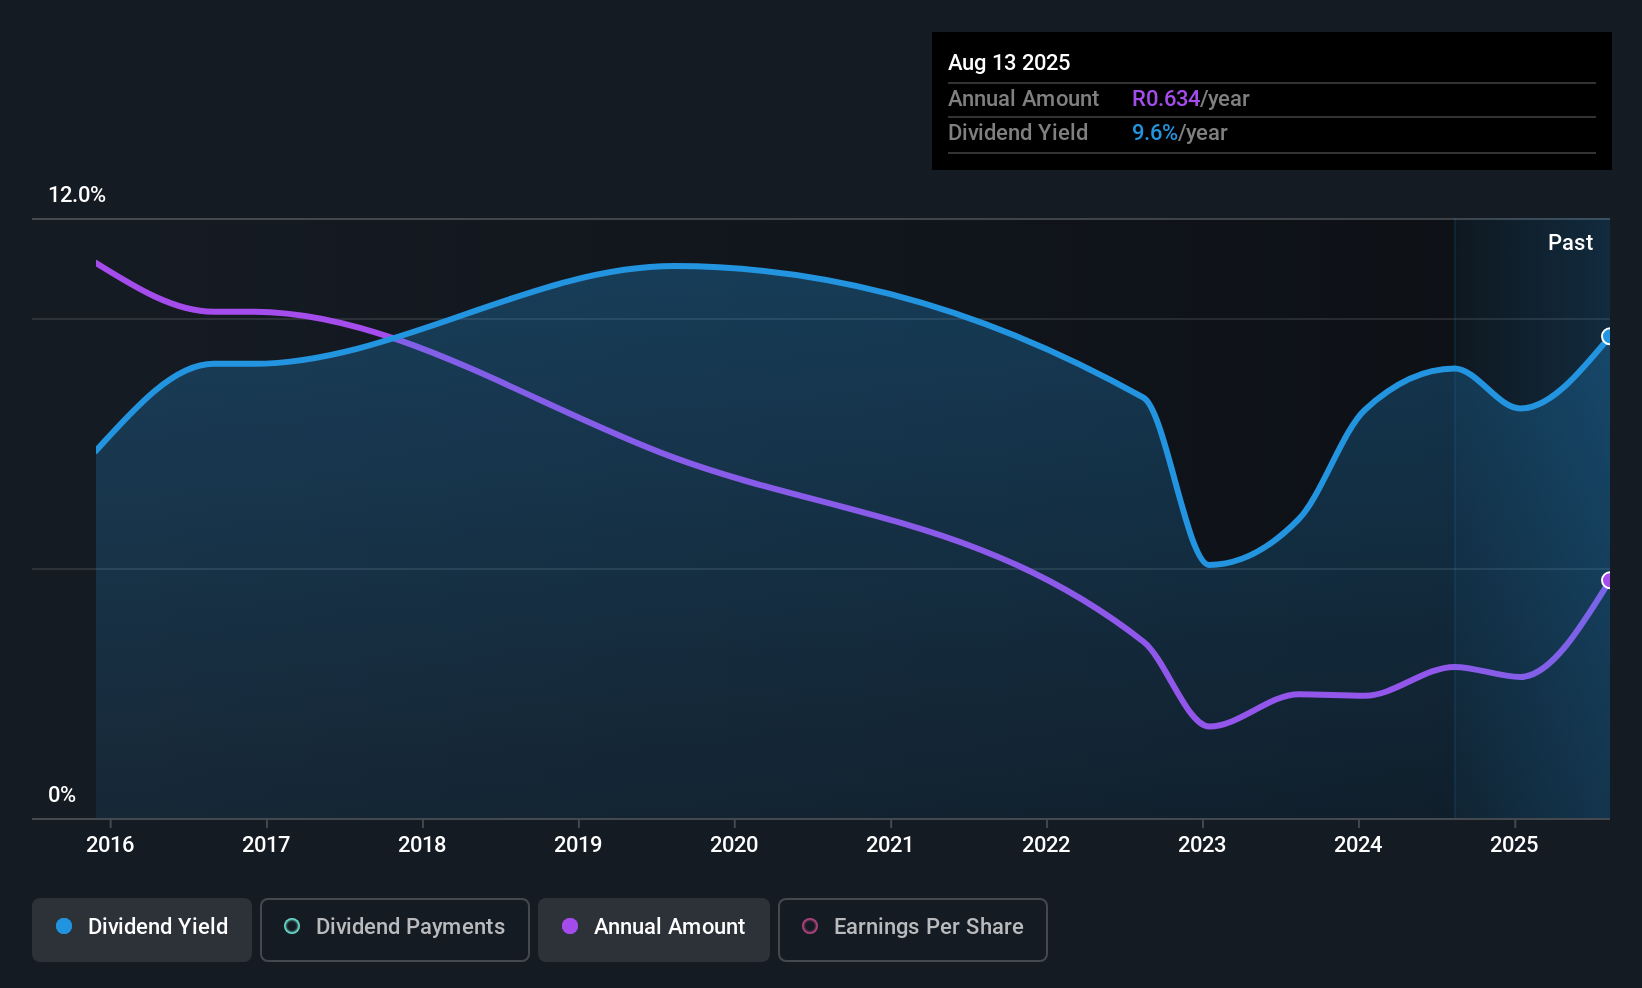The image size is (1642, 988).
Task: Click the blue Dividend Yield legend dot
Action: 64,927
